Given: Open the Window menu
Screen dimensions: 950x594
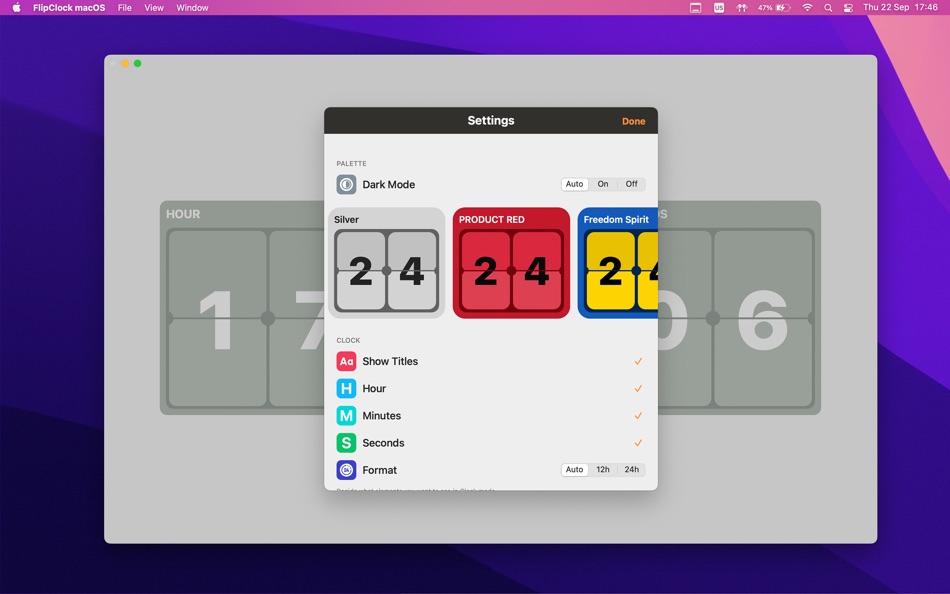Looking at the screenshot, I should 192,8.
